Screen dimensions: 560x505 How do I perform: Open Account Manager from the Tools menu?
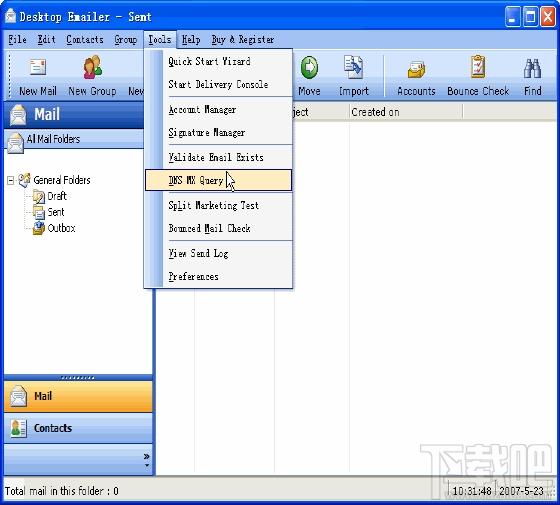pos(219,110)
